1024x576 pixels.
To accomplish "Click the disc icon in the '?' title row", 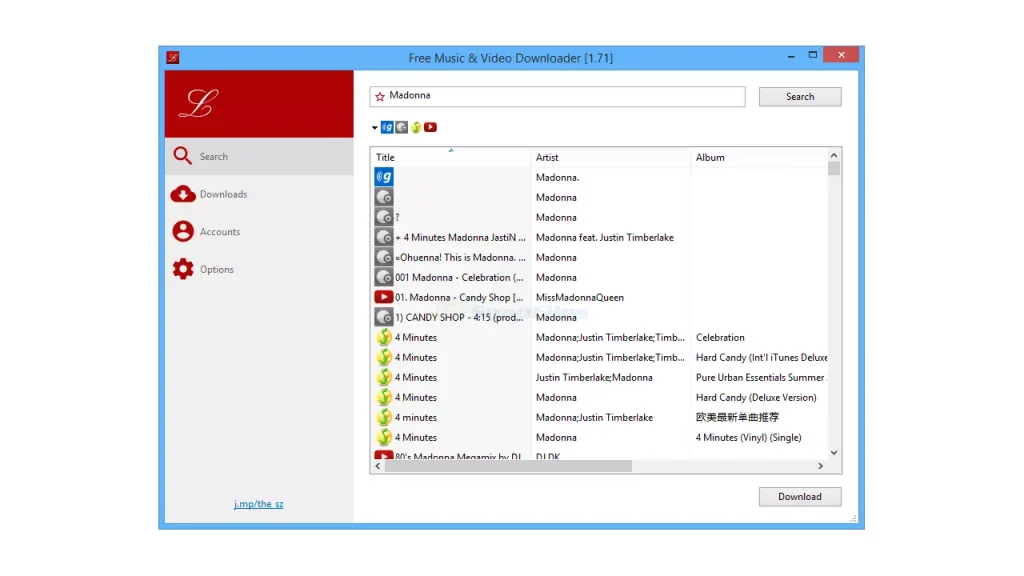I will (384, 217).
